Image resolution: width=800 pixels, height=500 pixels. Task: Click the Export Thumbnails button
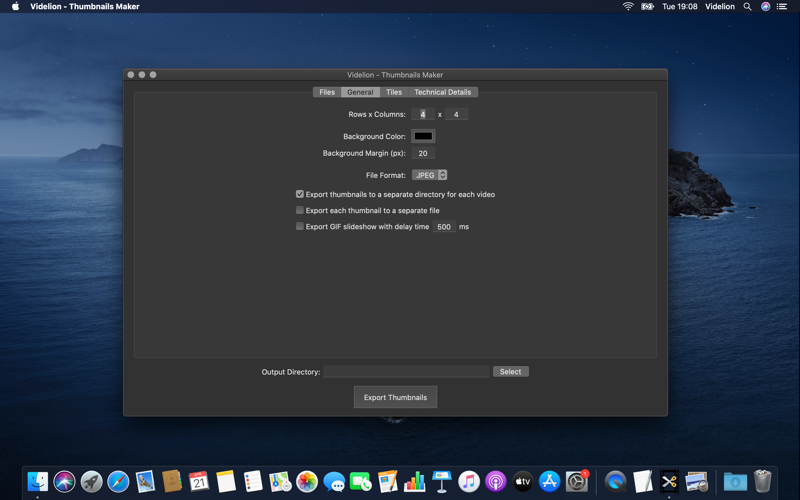(395, 397)
